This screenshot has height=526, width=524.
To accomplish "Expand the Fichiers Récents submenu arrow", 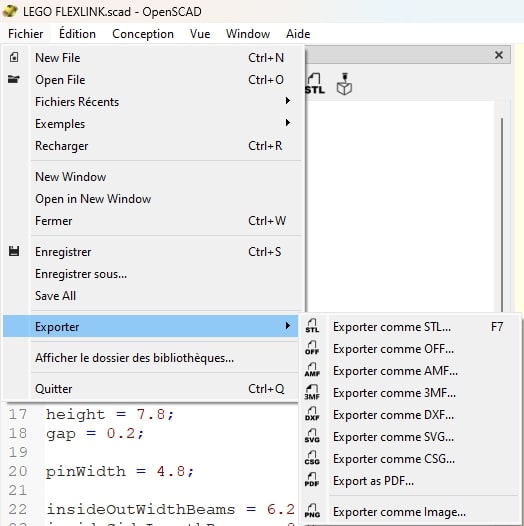I will pyautogui.click(x=287, y=101).
